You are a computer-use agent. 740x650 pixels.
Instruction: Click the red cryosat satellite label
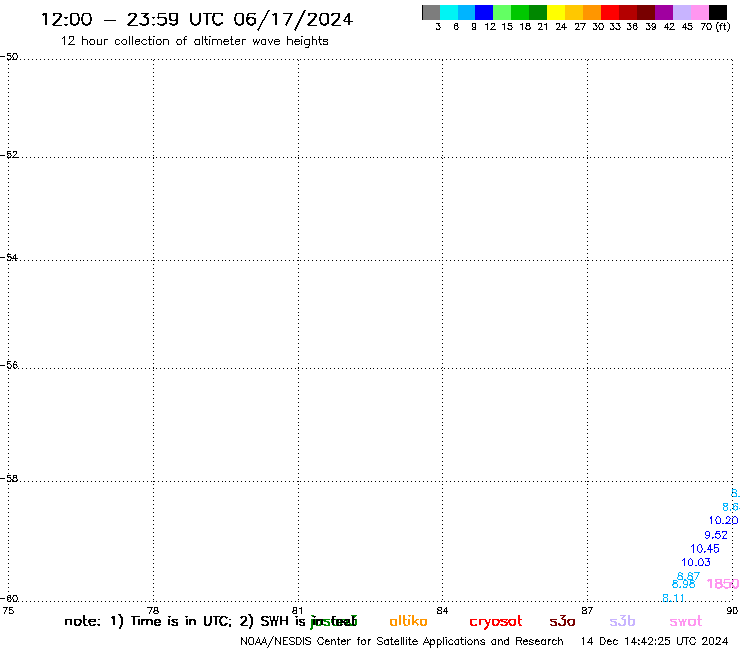coord(496,622)
